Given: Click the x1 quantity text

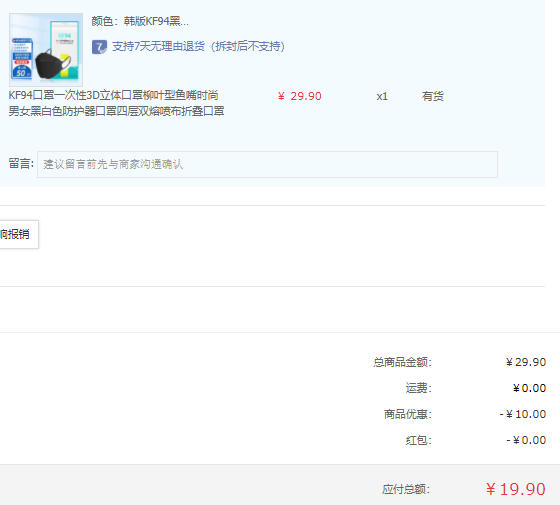Looking at the screenshot, I should 382,96.
